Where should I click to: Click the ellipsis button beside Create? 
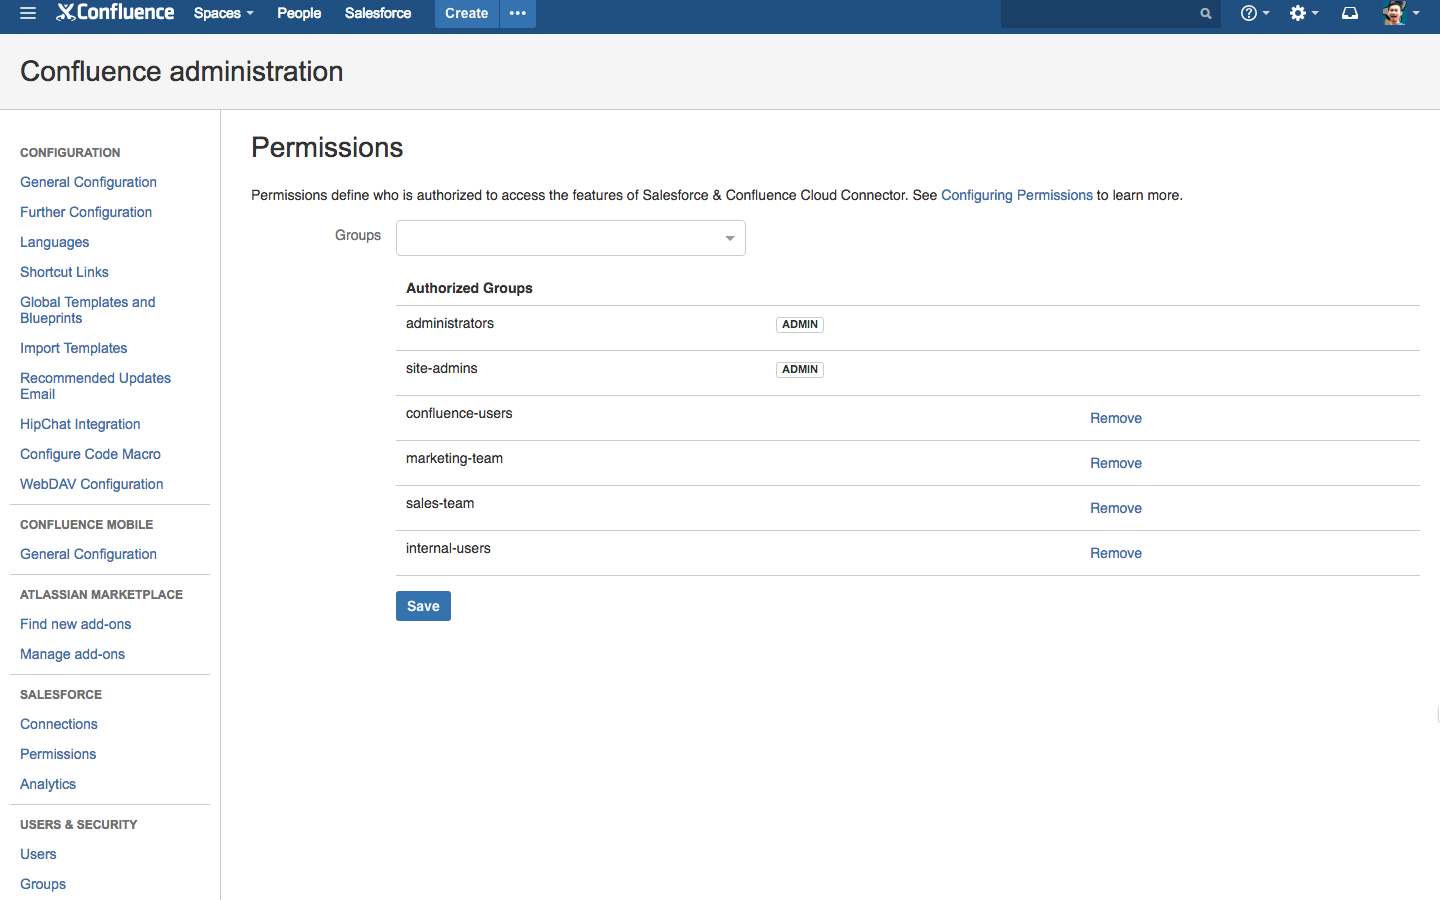517,13
